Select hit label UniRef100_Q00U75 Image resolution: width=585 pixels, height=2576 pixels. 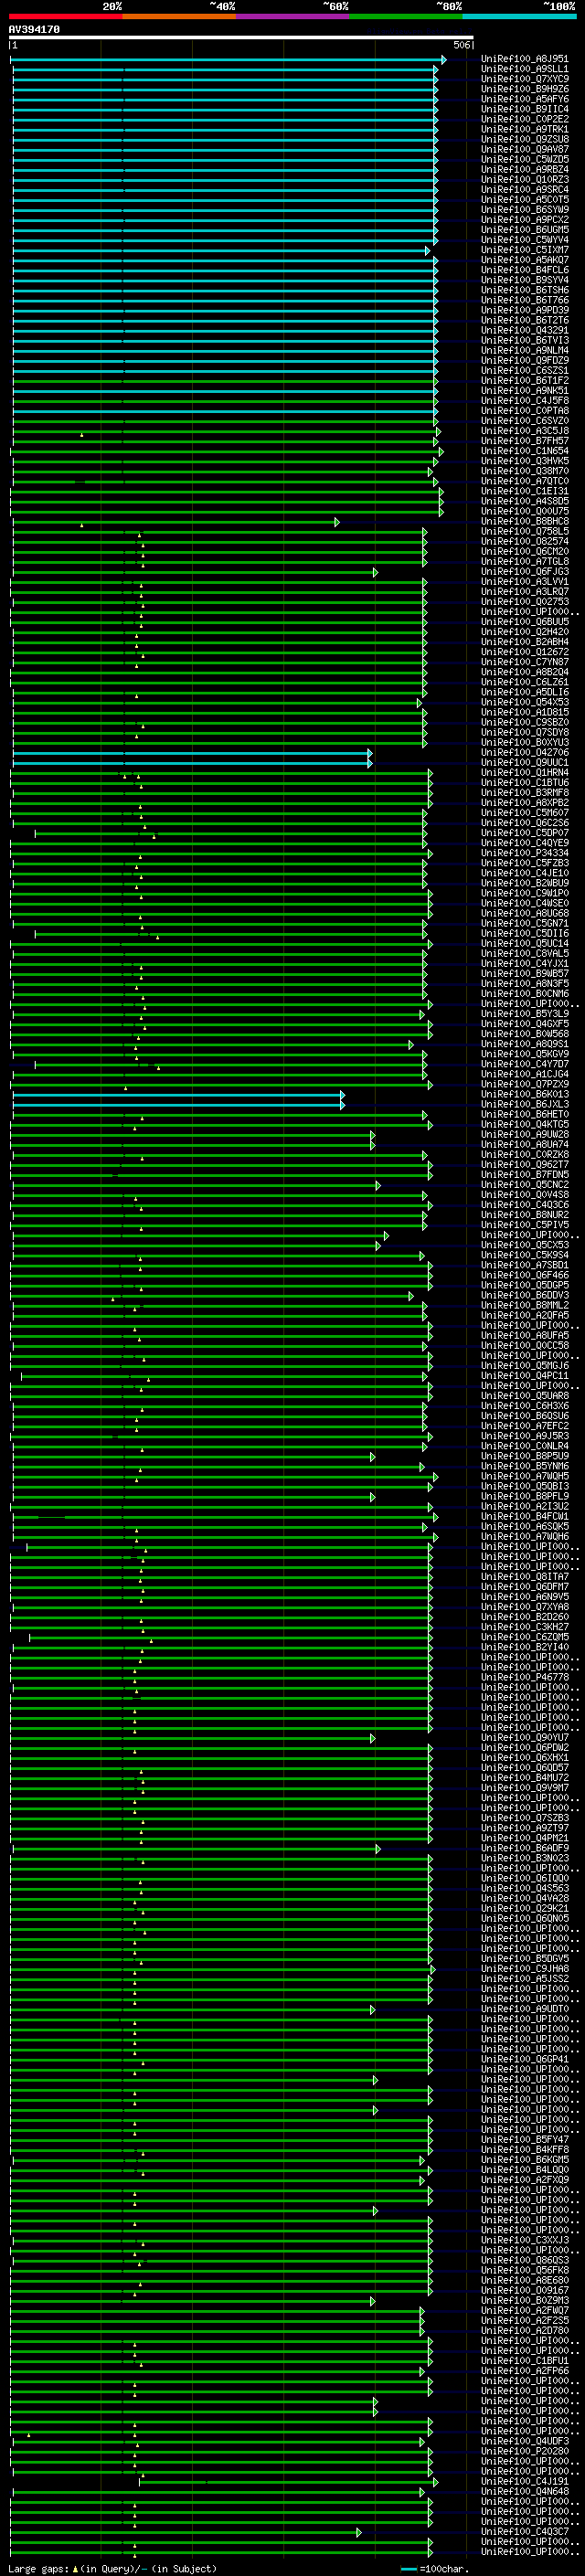(x=525, y=511)
